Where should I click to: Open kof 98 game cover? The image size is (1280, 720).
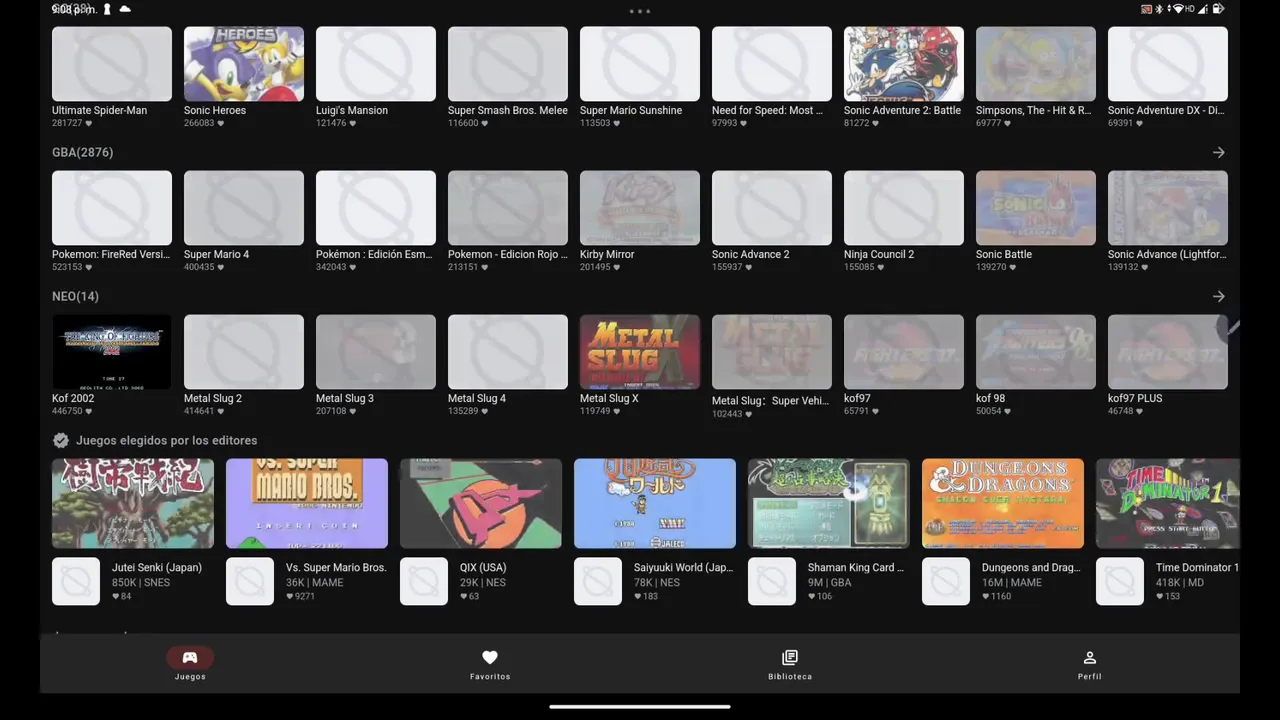[x=1036, y=352]
